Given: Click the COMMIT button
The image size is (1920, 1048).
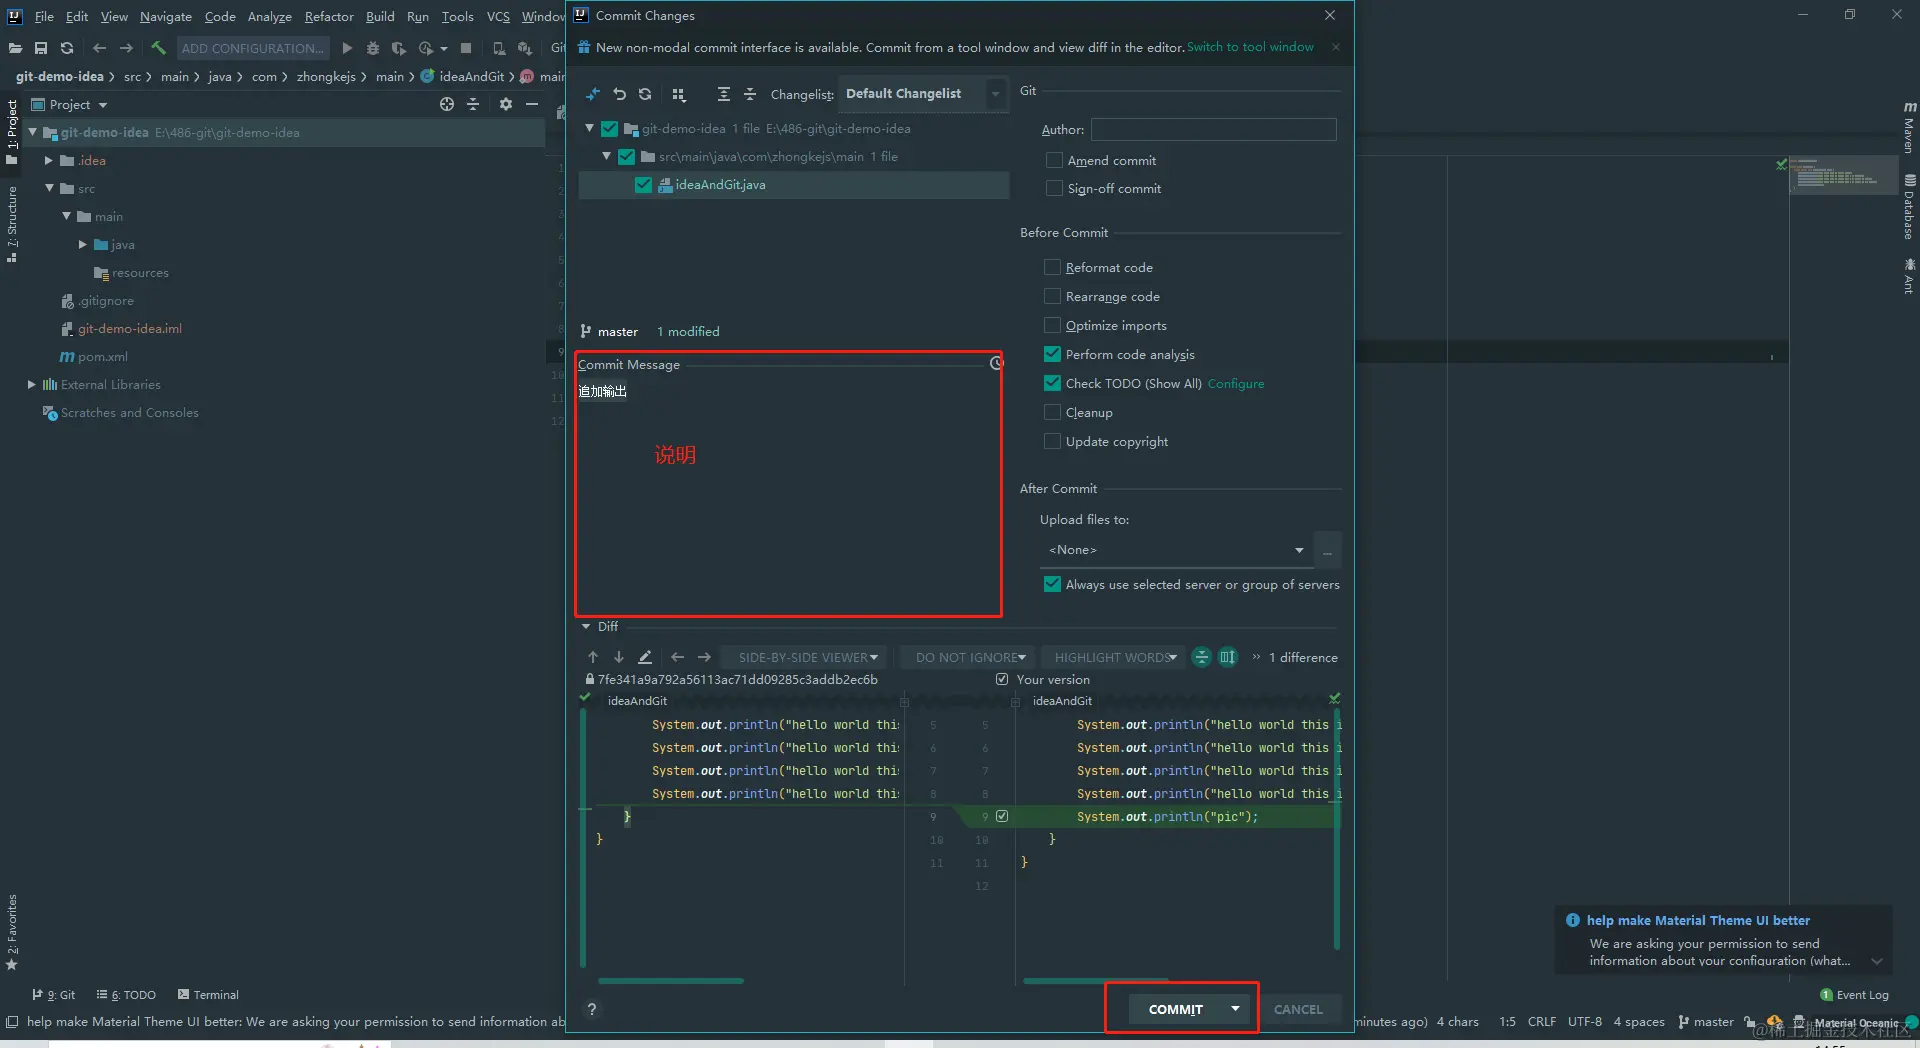Looking at the screenshot, I should click(x=1176, y=1009).
